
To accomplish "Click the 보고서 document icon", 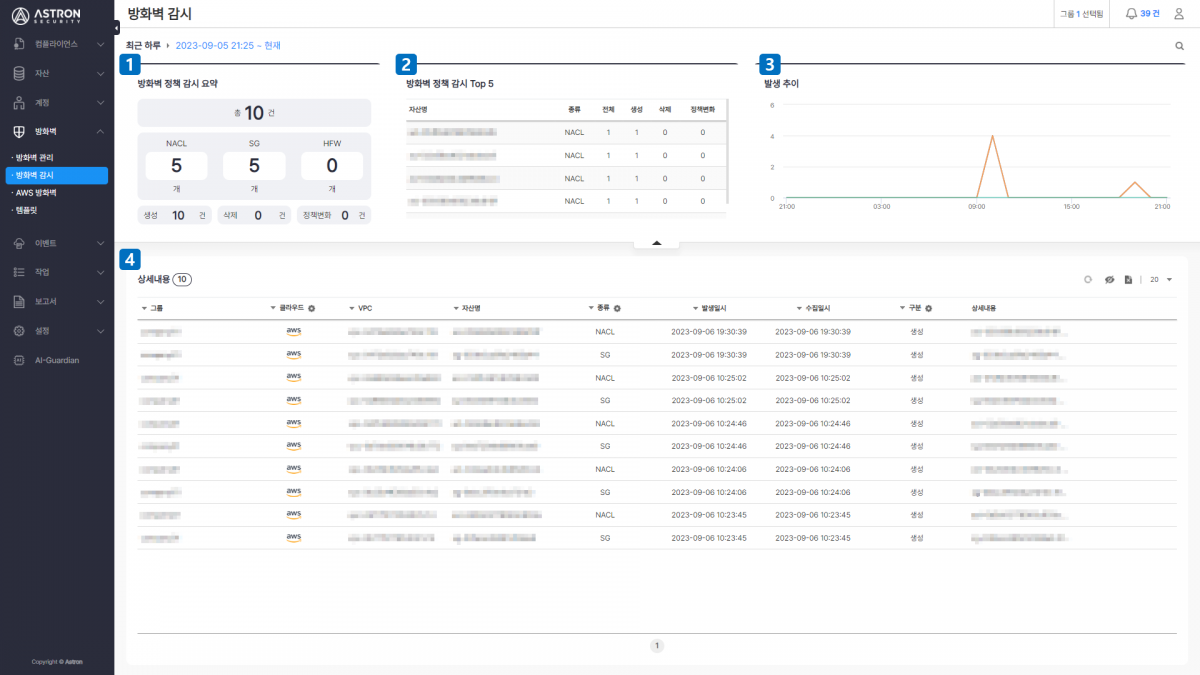I will click(x=19, y=301).
